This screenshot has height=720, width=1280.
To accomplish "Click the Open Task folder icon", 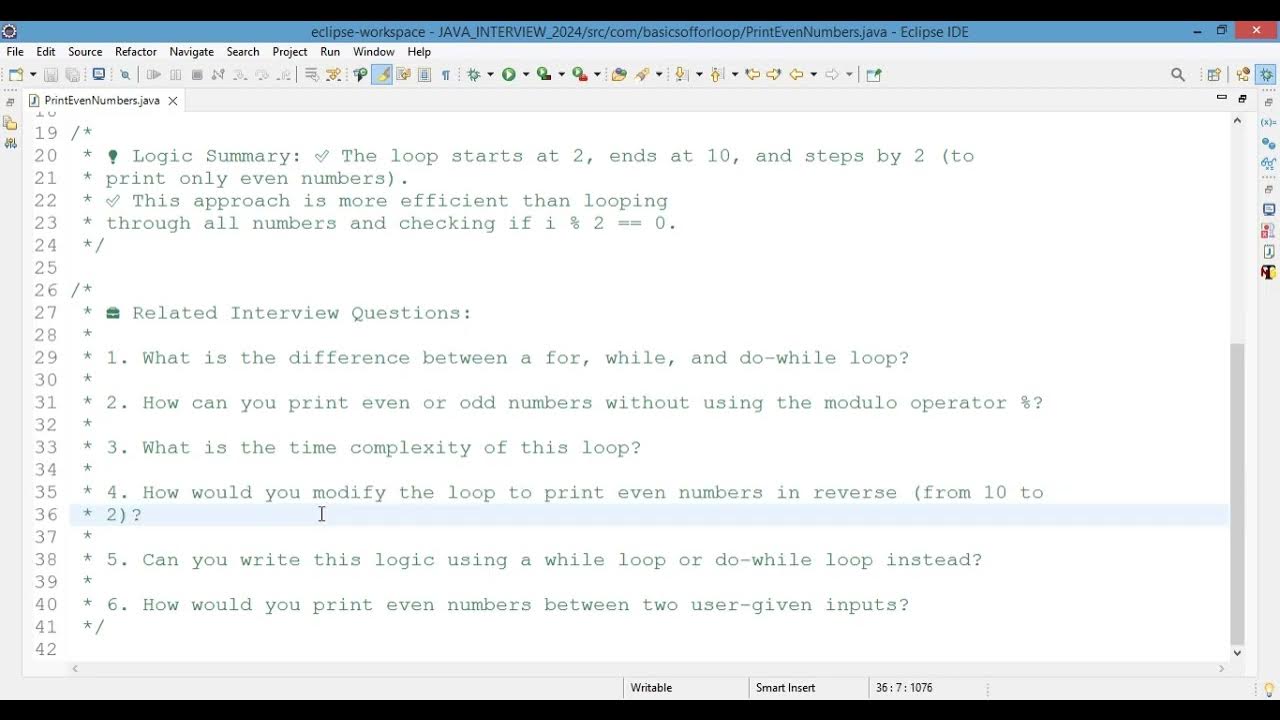I will [x=619, y=74].
